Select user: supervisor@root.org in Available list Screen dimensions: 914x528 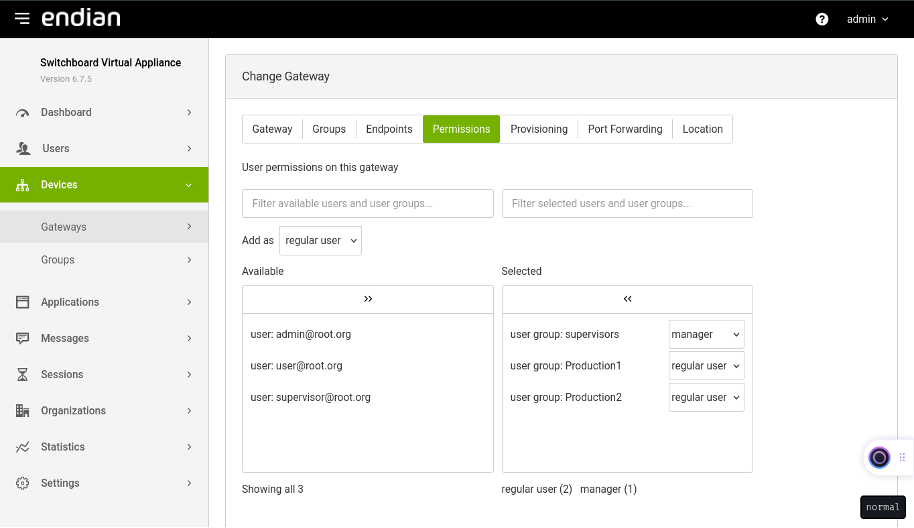pos(310,397)
